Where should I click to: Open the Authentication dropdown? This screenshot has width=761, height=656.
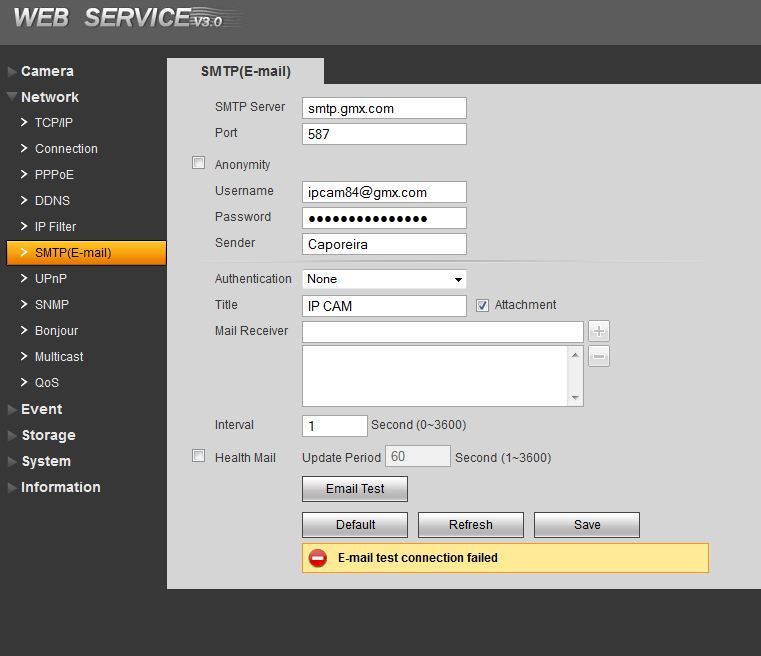pos(384,279)
